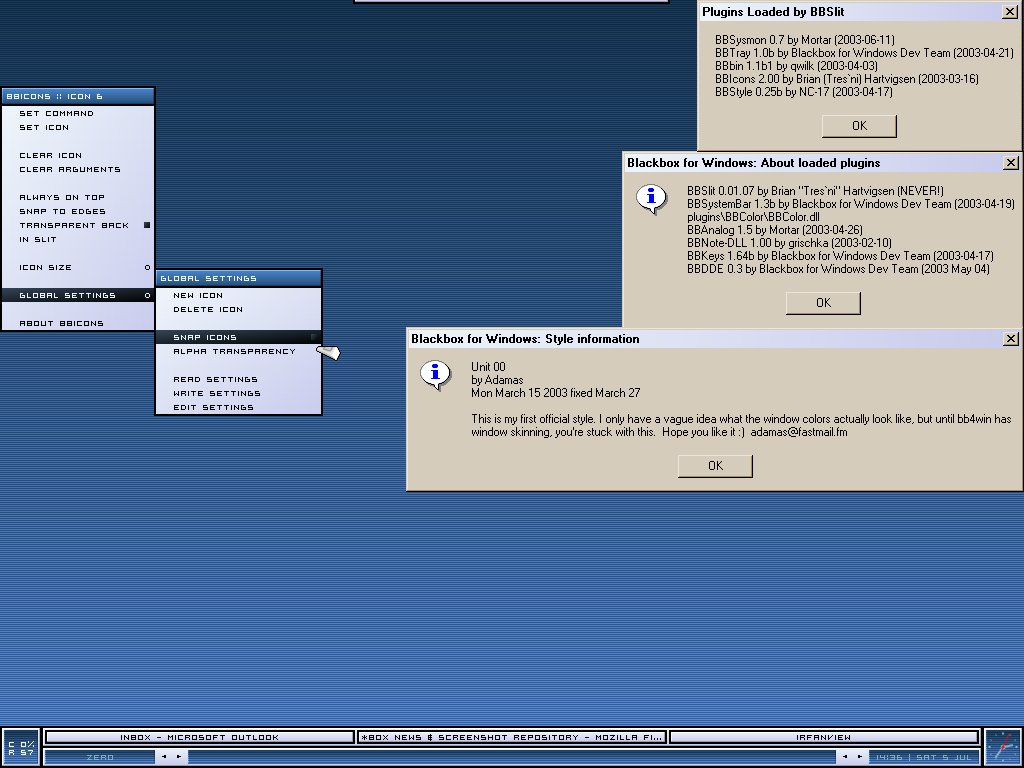1024x768 pixels.
Task: Click OK in Style information dialog
Action: pos(716,466)
